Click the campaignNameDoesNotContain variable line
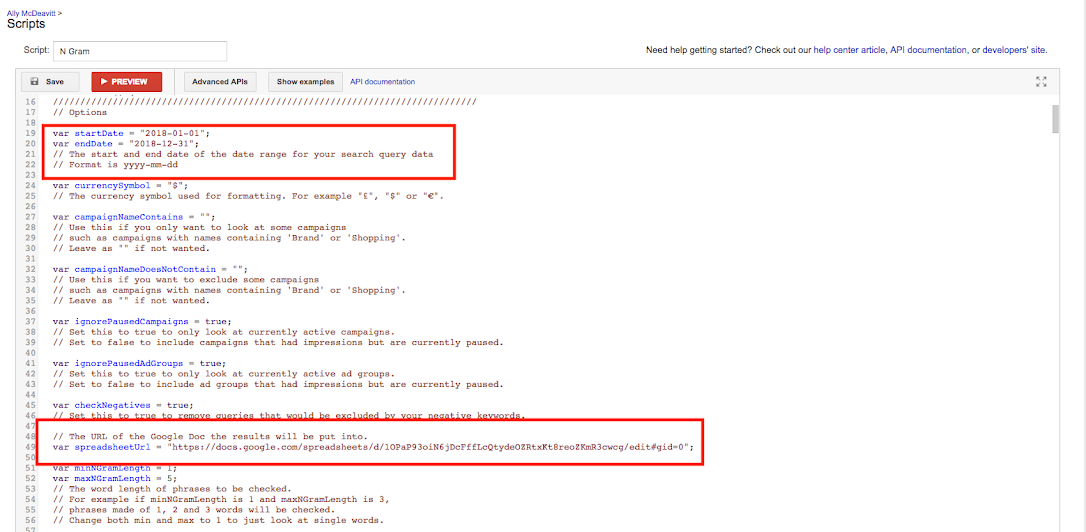This screenshot has width=1086, height=532. point(150,269)
